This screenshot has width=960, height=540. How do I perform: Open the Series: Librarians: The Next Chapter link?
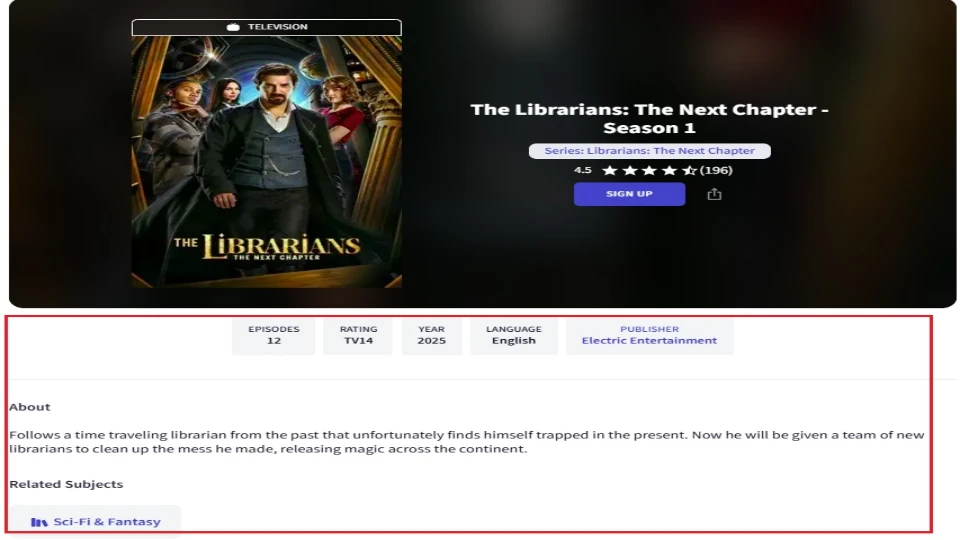coord(650,151)
